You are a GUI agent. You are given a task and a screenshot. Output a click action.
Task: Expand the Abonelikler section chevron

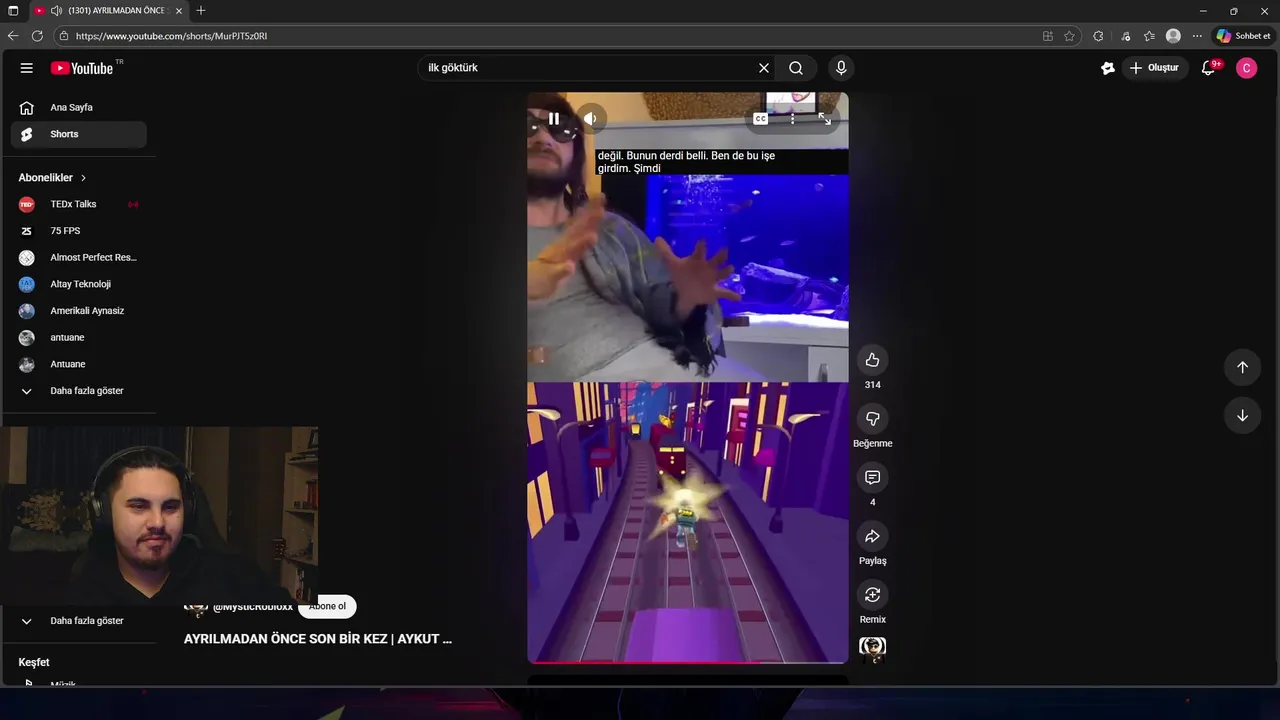point(84,178)
